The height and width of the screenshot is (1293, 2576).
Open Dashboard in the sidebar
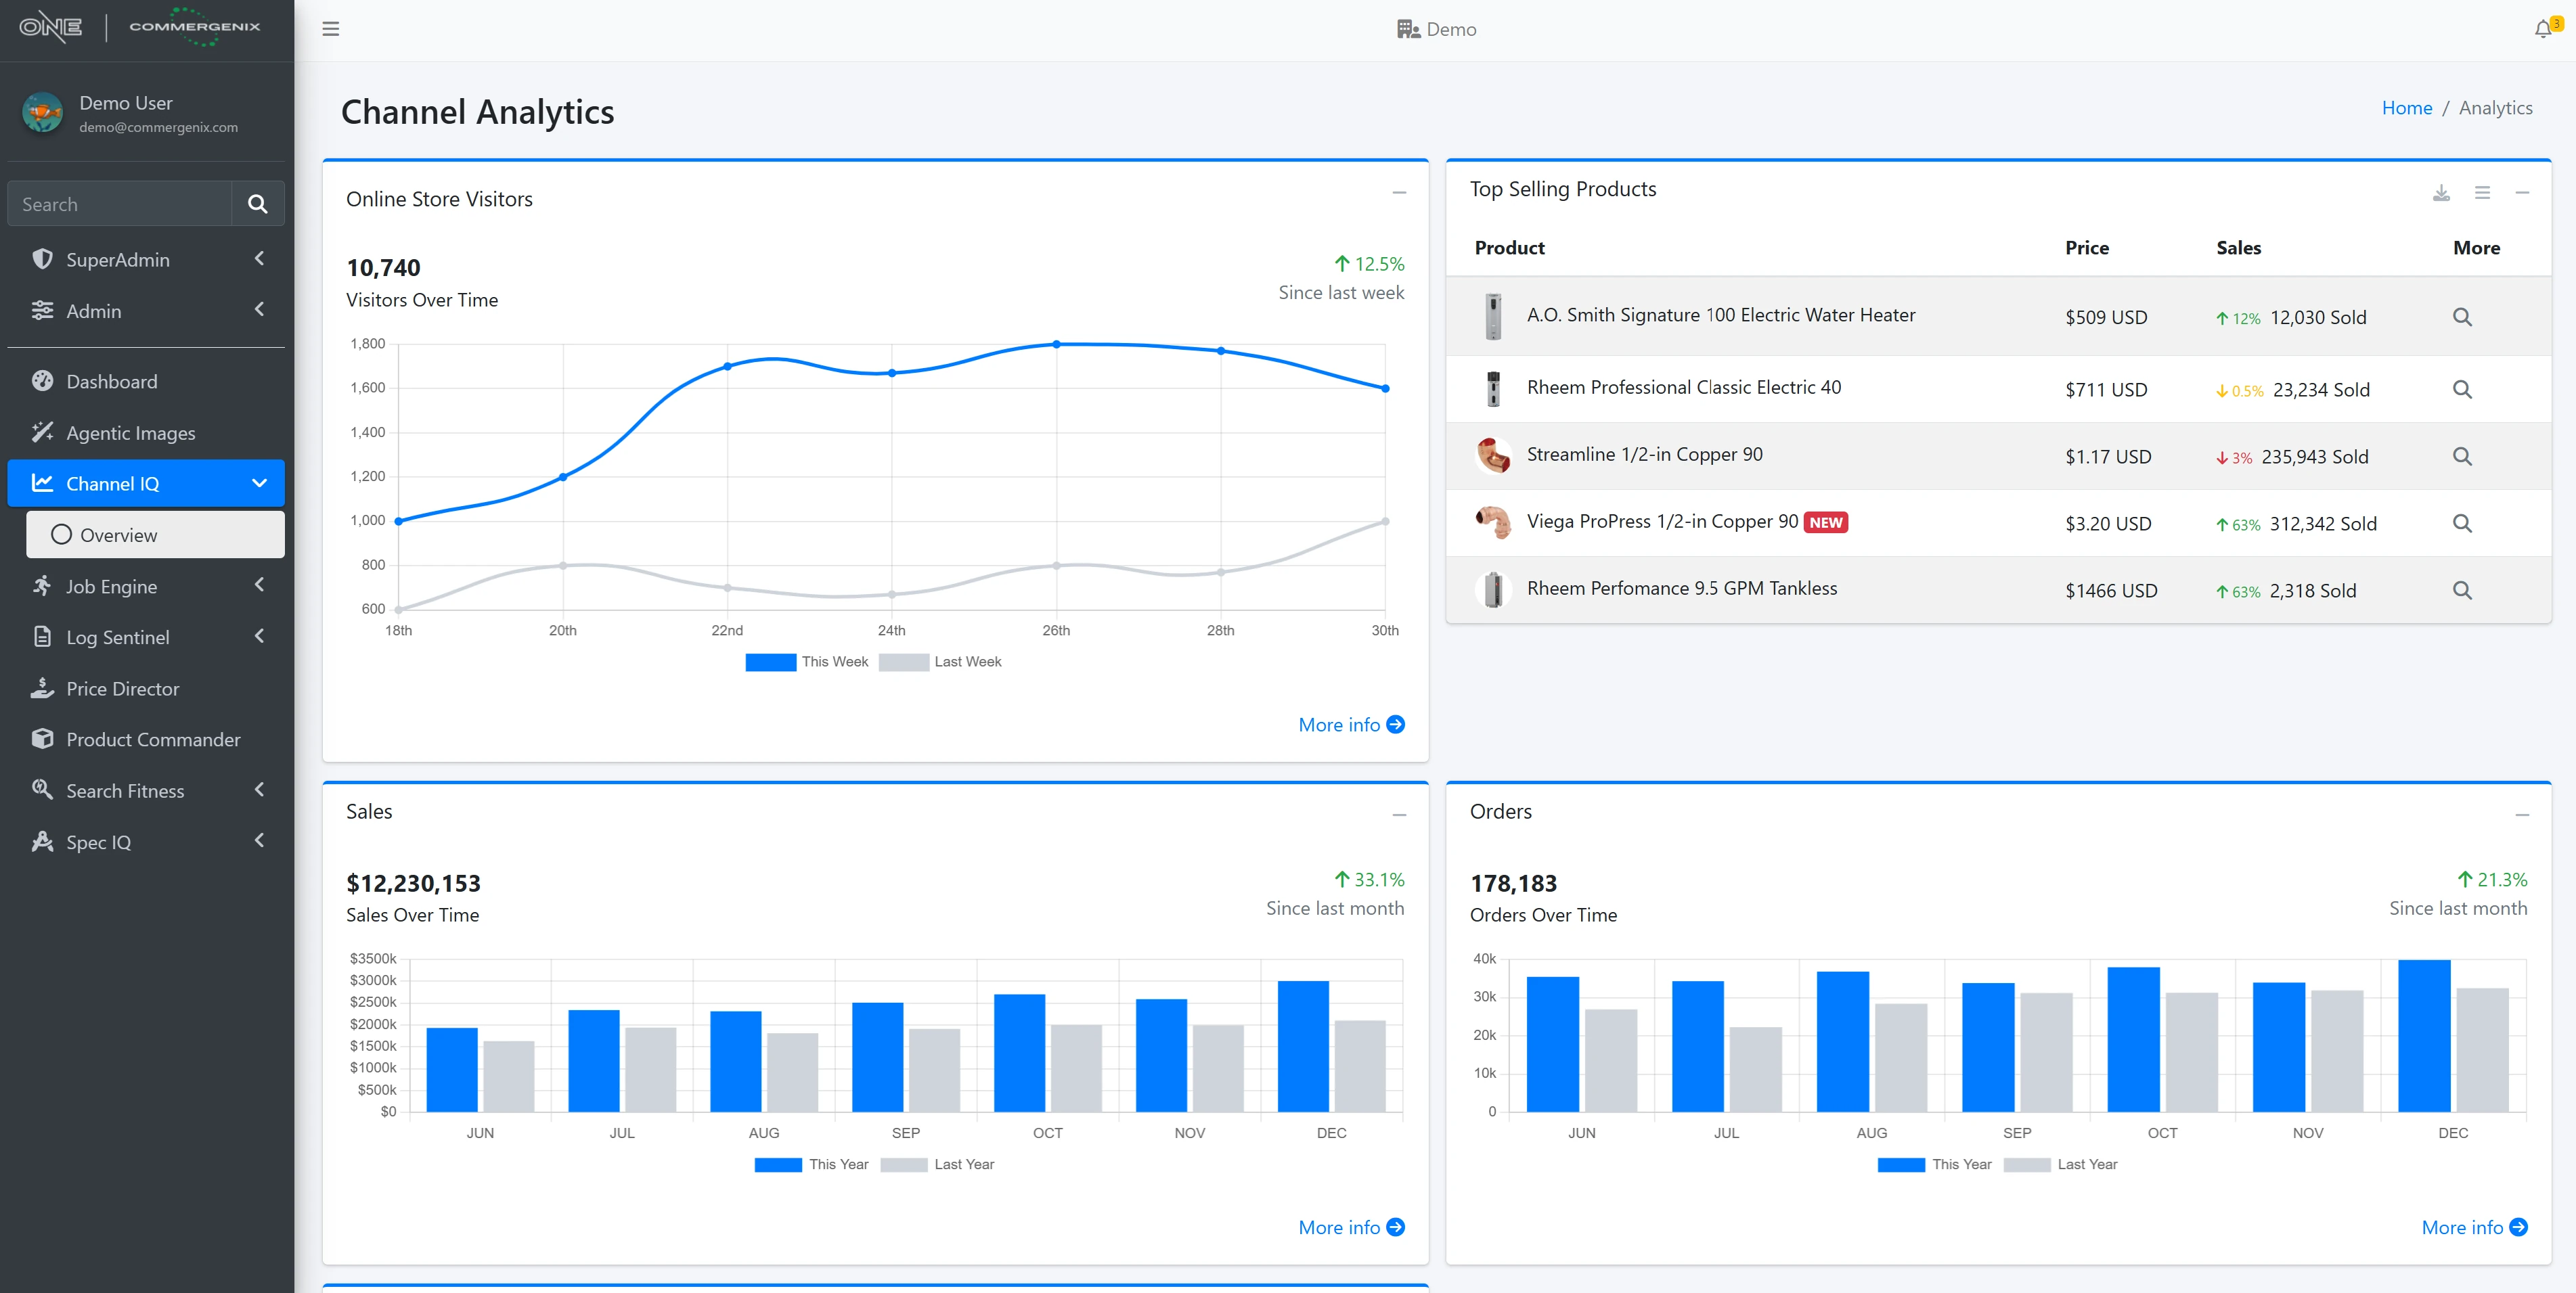point(146,381)
